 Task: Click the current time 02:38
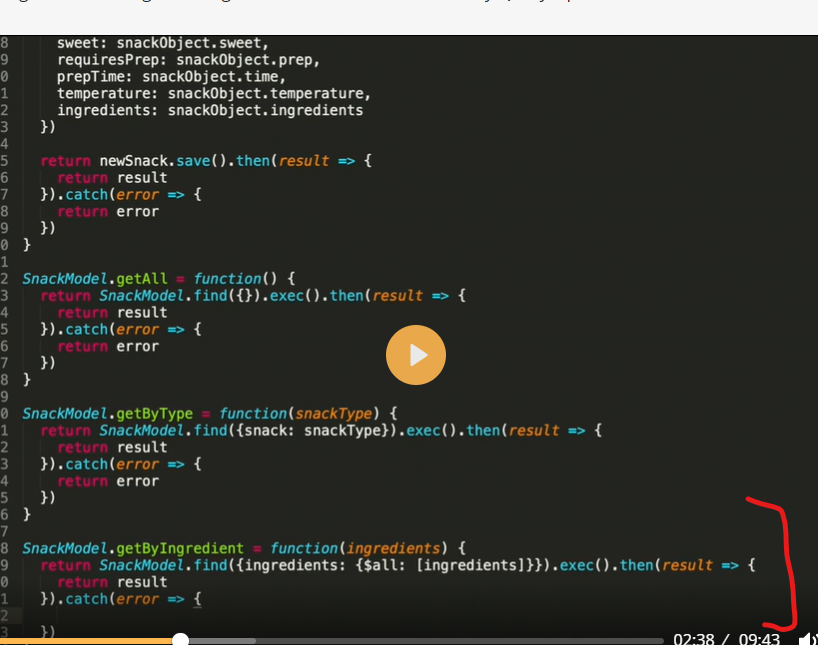(x=693, y=639)
